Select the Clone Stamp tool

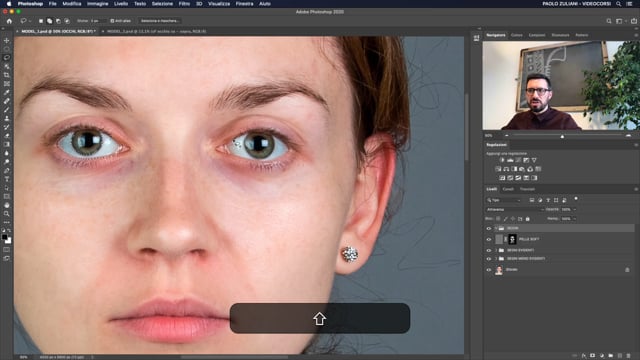pyautogui.click(x=7, y=118)
